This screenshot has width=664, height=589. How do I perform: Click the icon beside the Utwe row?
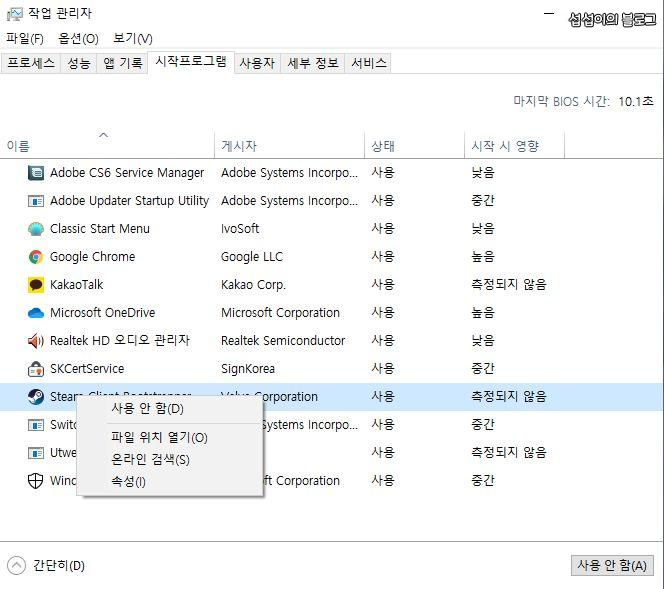coord(36,453)
